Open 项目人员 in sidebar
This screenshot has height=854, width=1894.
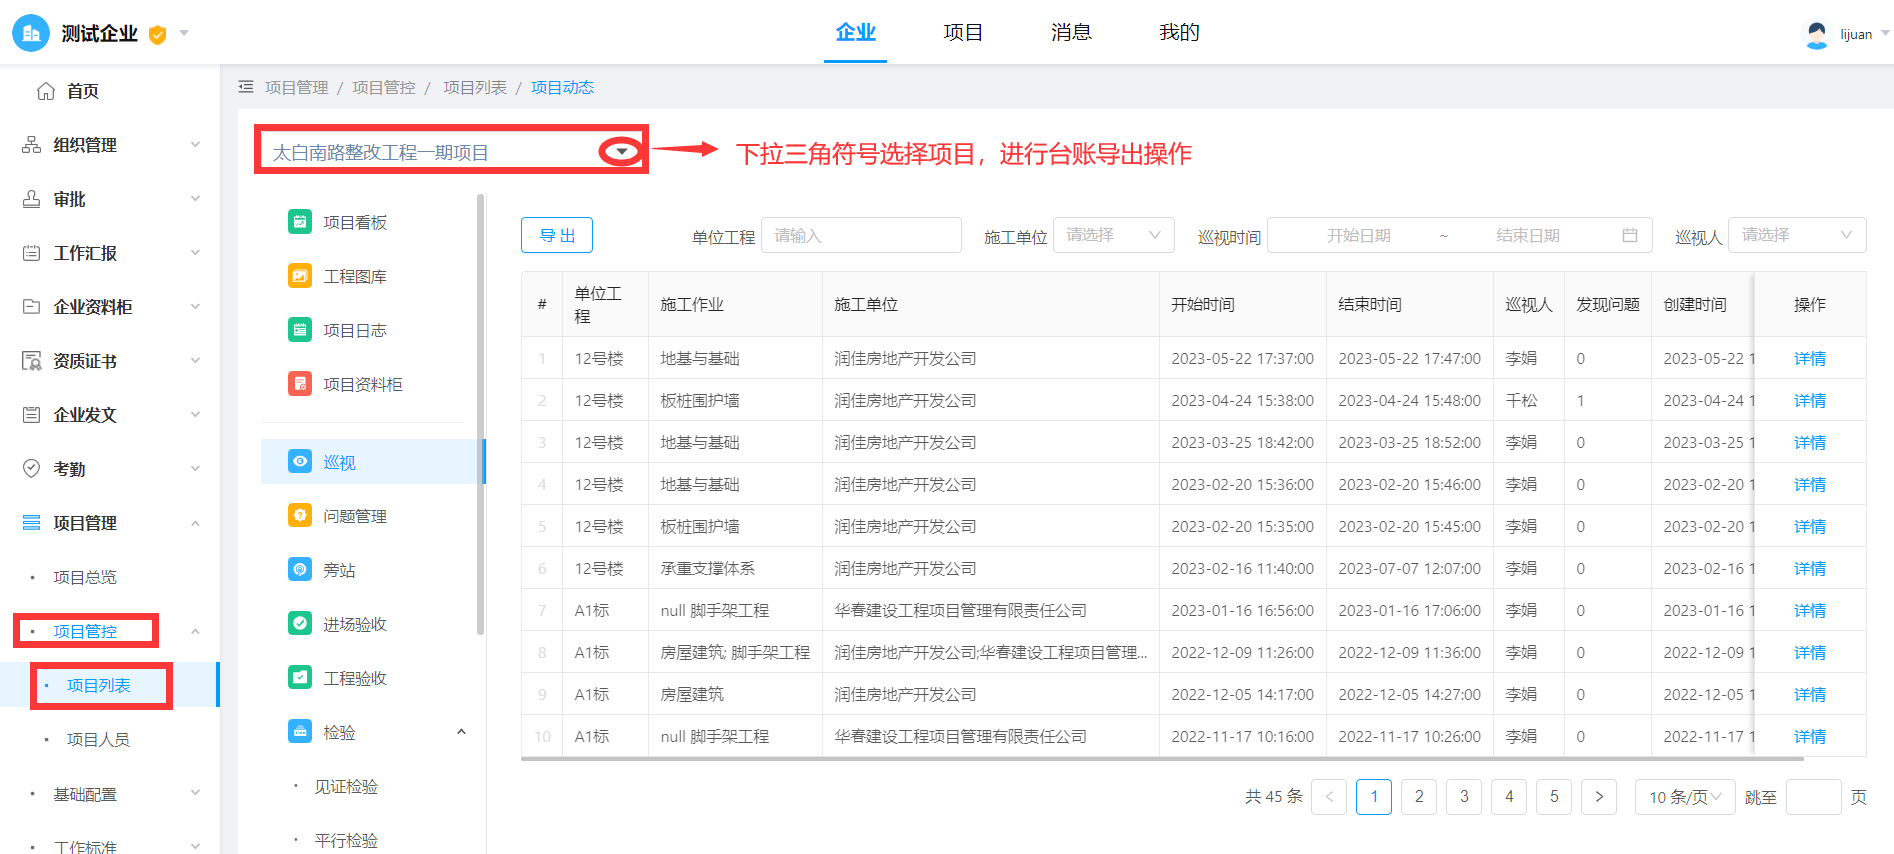(98, 739)
